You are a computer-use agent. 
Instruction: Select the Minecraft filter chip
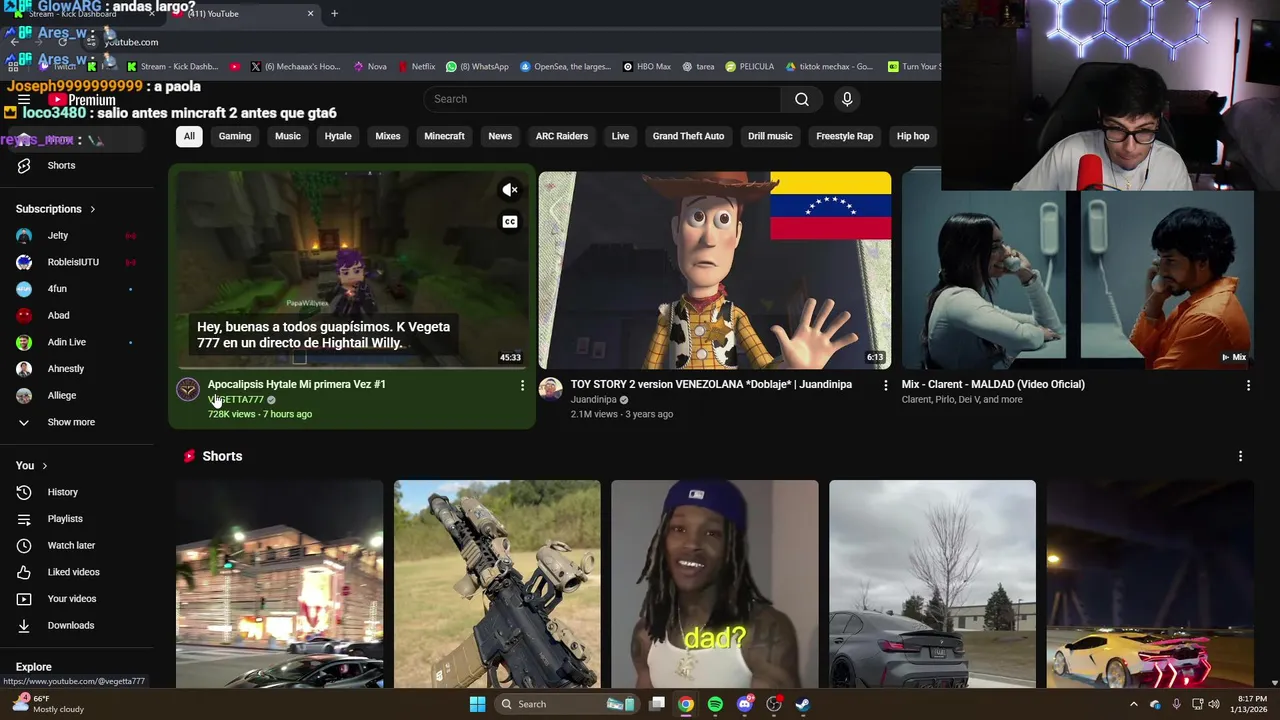[444, 136]
